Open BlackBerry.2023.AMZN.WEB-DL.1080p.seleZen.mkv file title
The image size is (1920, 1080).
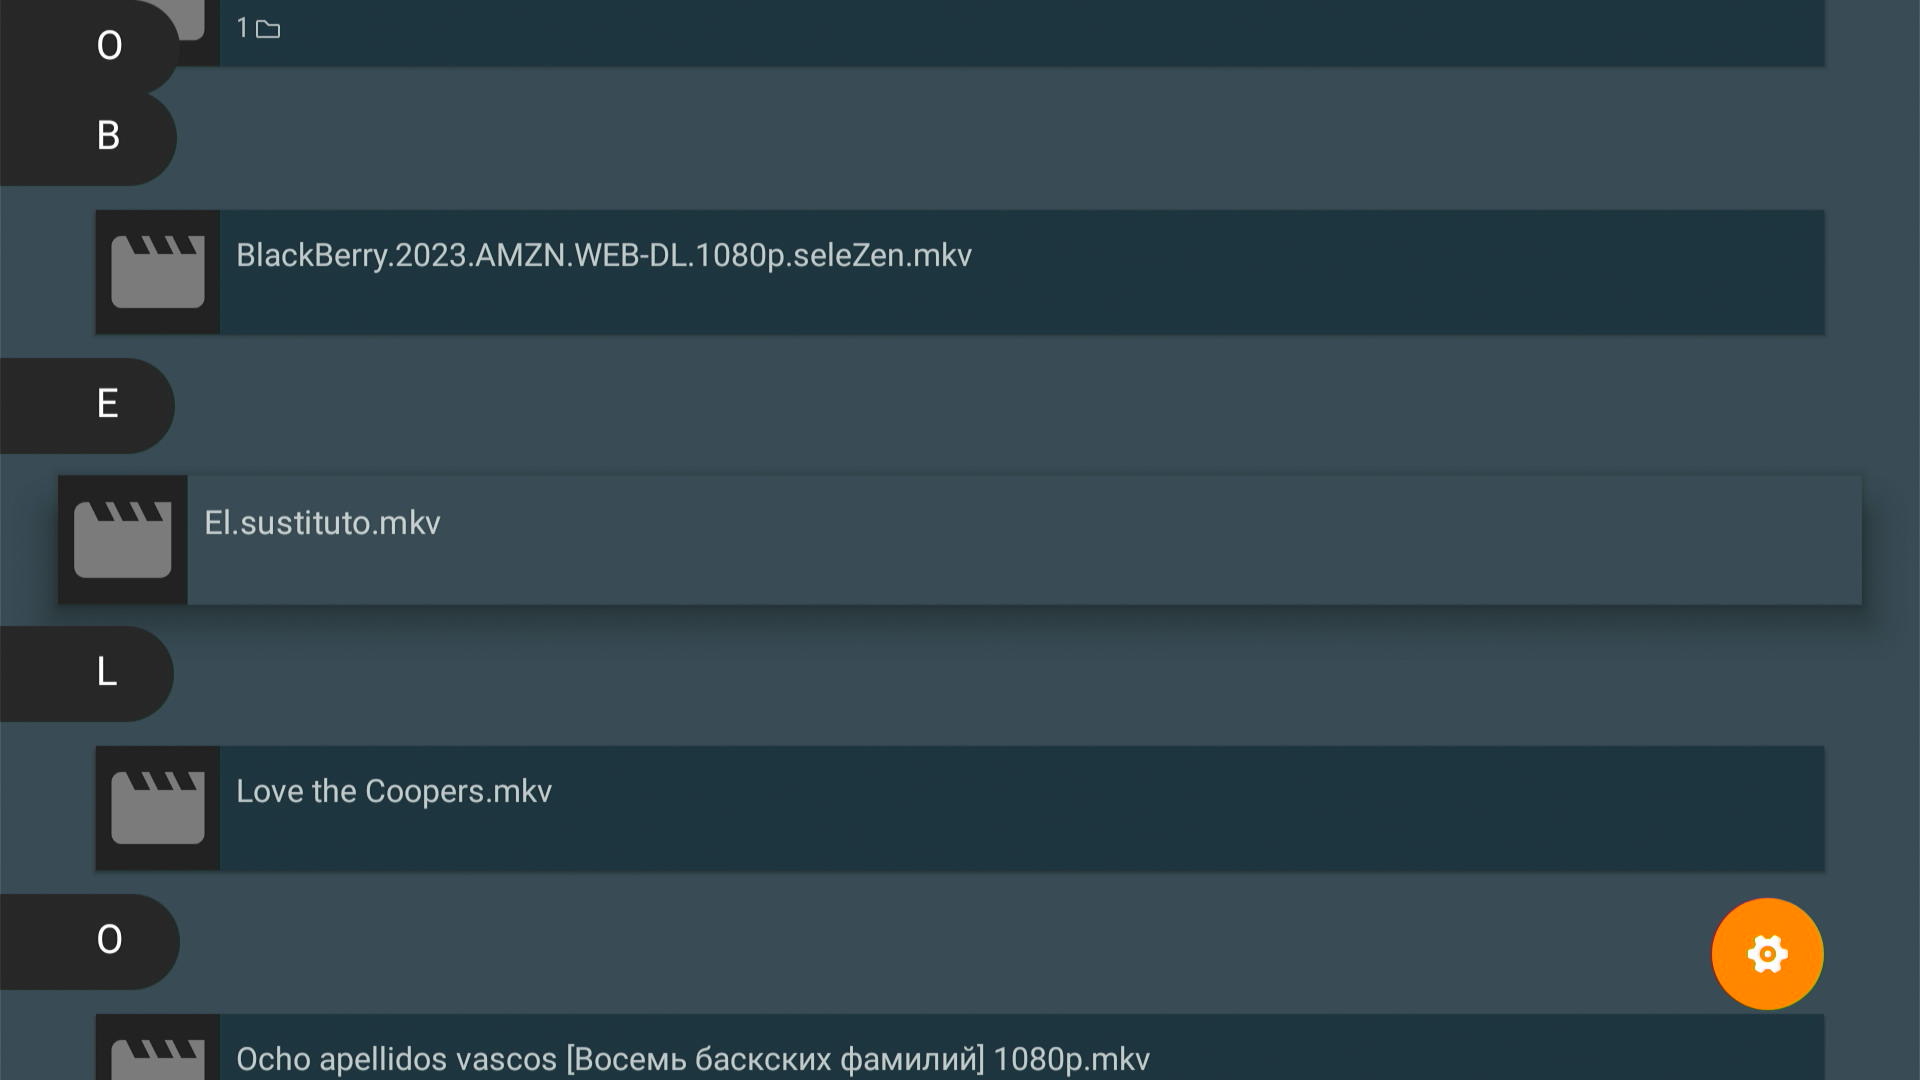(x=603, y=256)
